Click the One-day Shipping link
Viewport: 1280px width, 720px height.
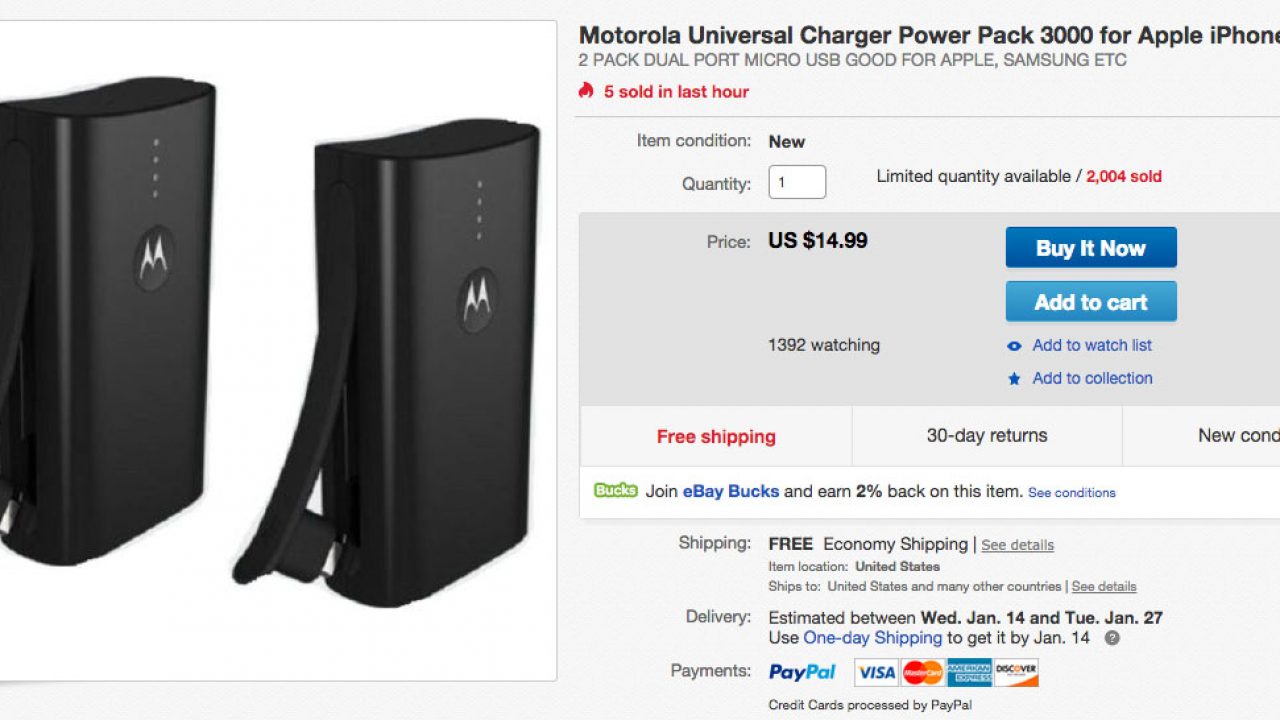tap(873, 638)
